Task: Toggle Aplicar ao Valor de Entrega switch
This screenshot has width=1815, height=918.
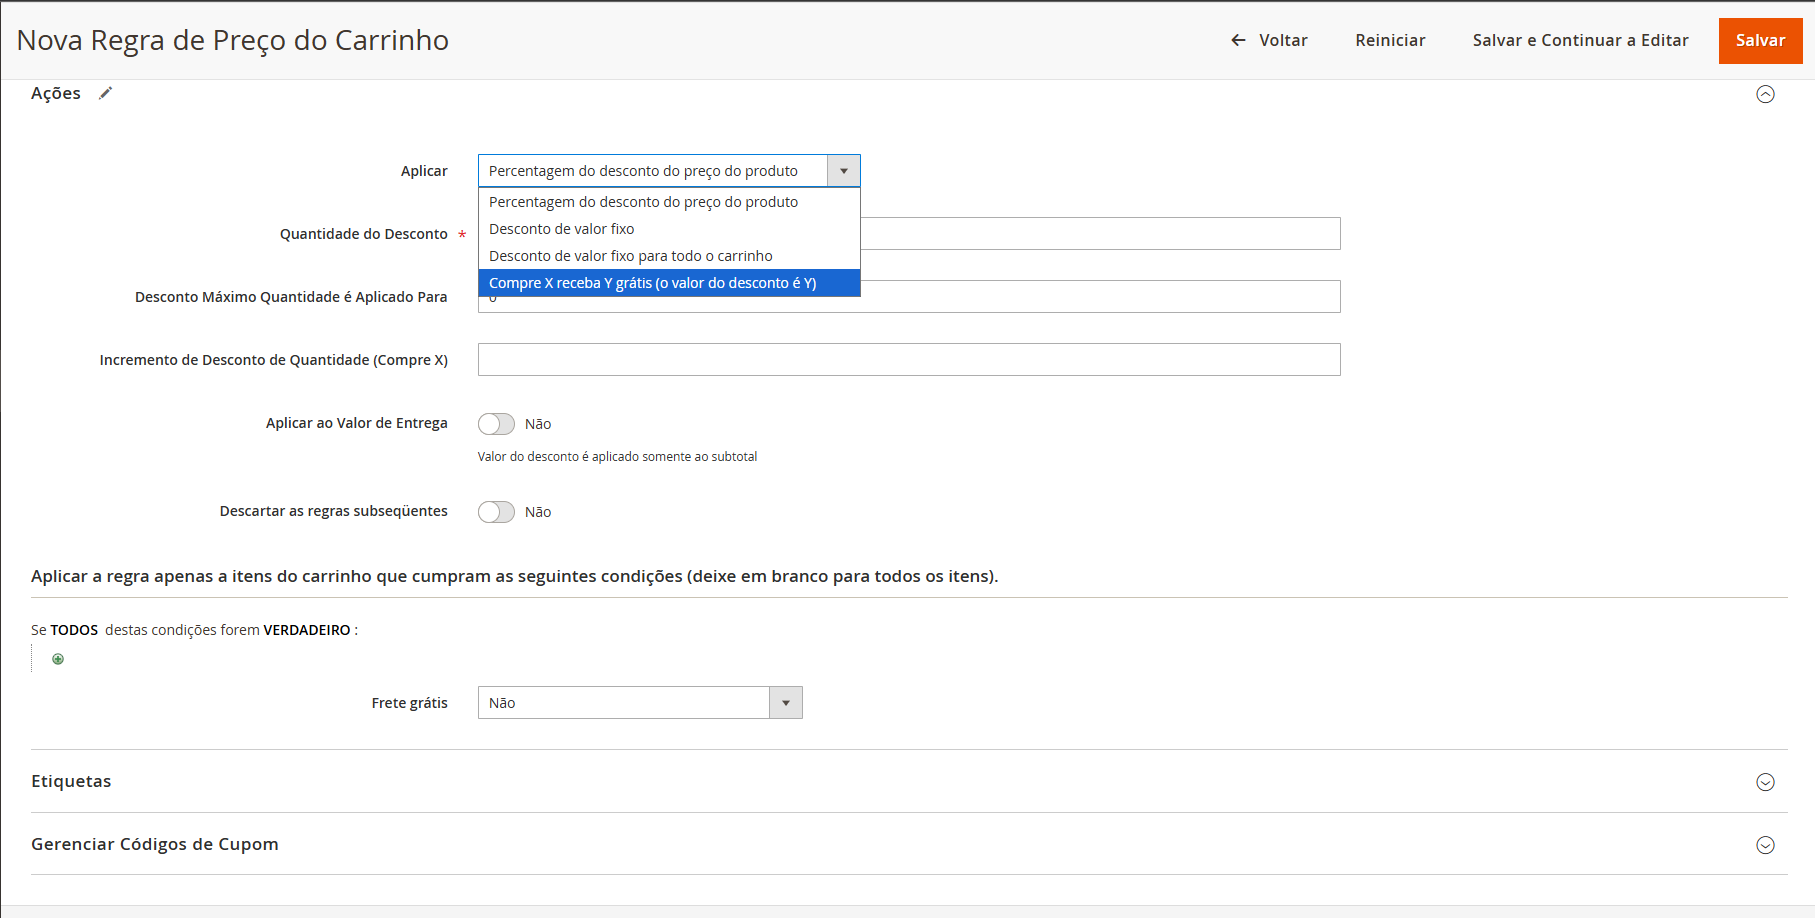Action: tap(496, 424)
